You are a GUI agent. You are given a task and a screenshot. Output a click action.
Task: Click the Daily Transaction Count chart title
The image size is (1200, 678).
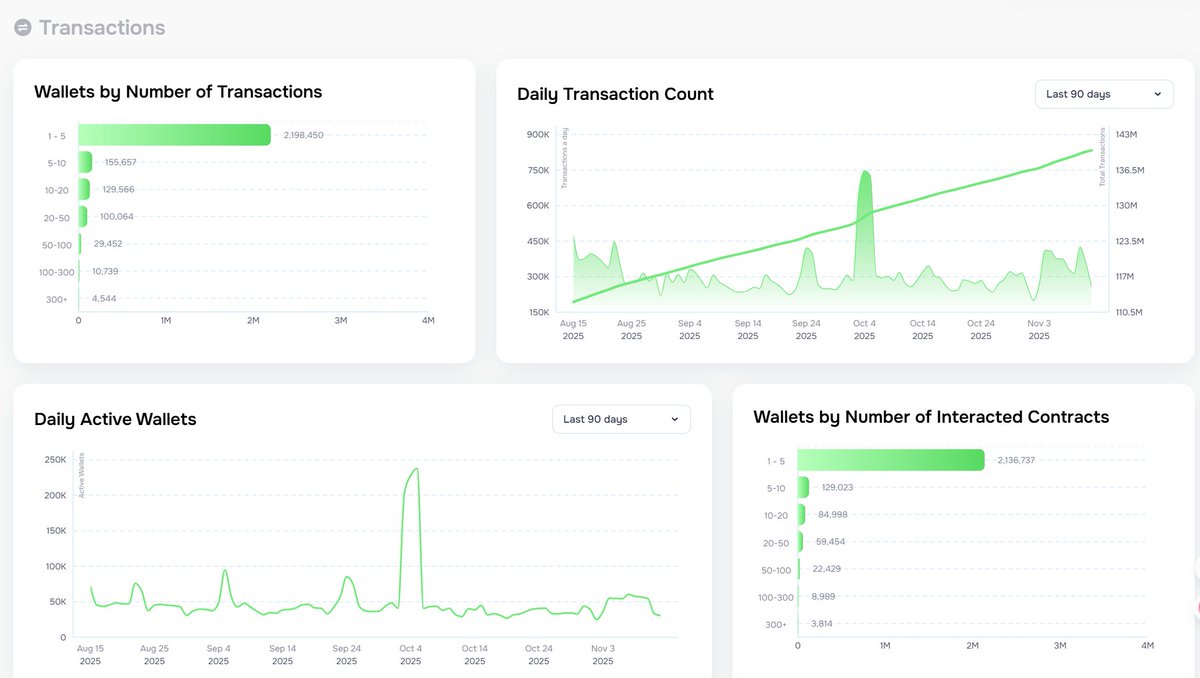tap(614, 94)
